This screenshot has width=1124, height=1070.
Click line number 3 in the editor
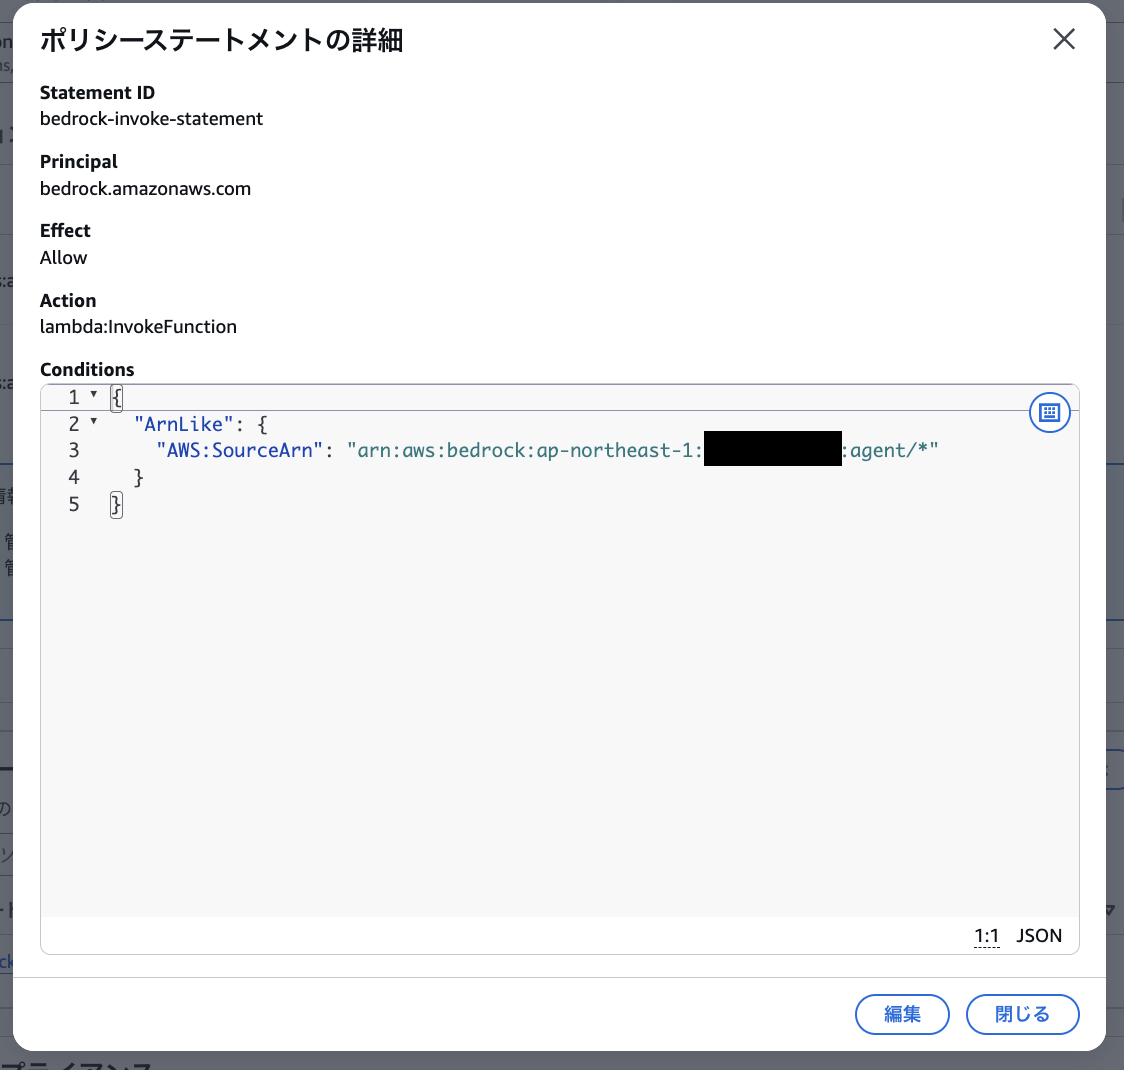tap(73, 450)
